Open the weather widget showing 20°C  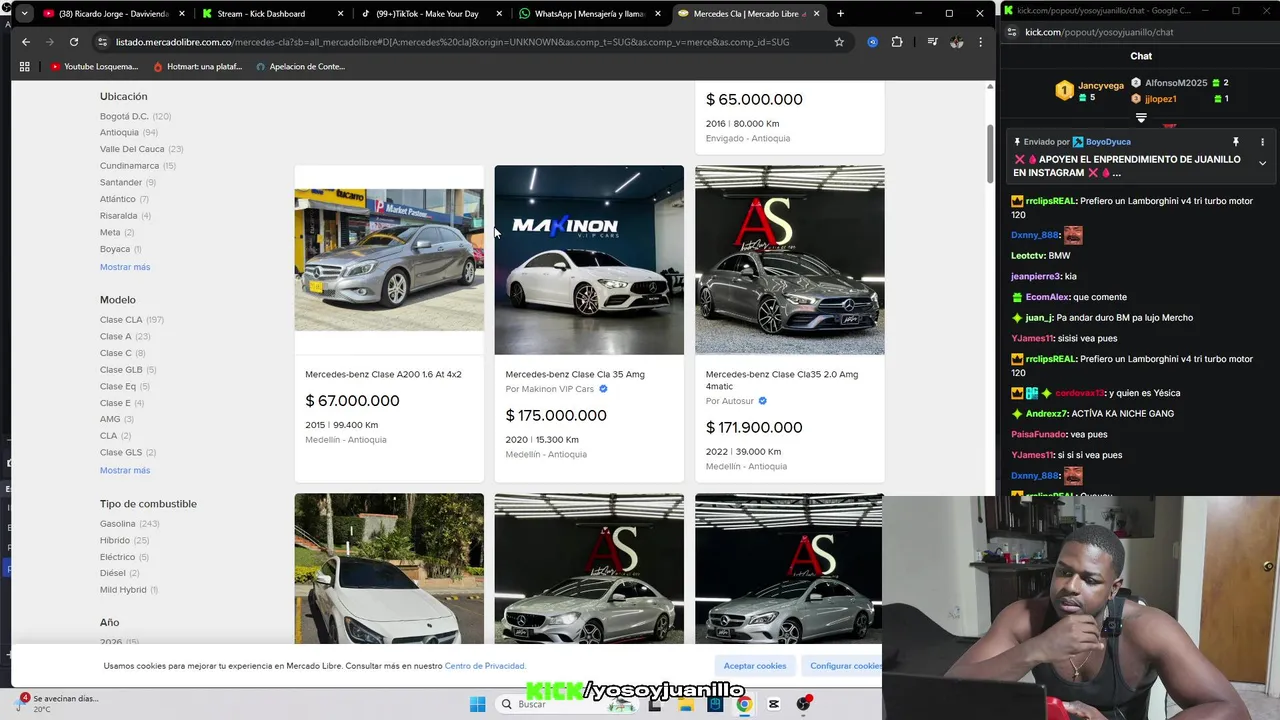[57, 704]
